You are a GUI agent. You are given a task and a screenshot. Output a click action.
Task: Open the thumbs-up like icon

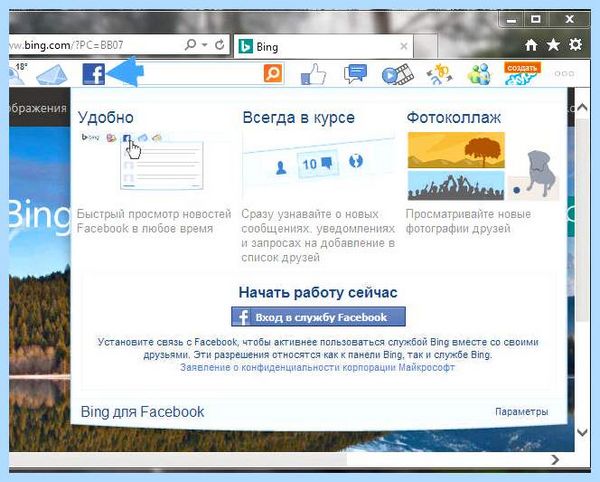tap(313, 74)
